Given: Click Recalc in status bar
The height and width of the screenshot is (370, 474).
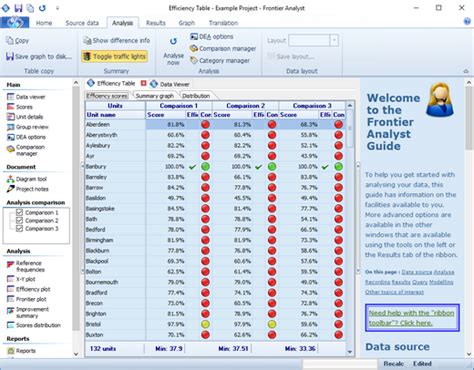Looking at the screenshot, I should [x=393, y=363].
